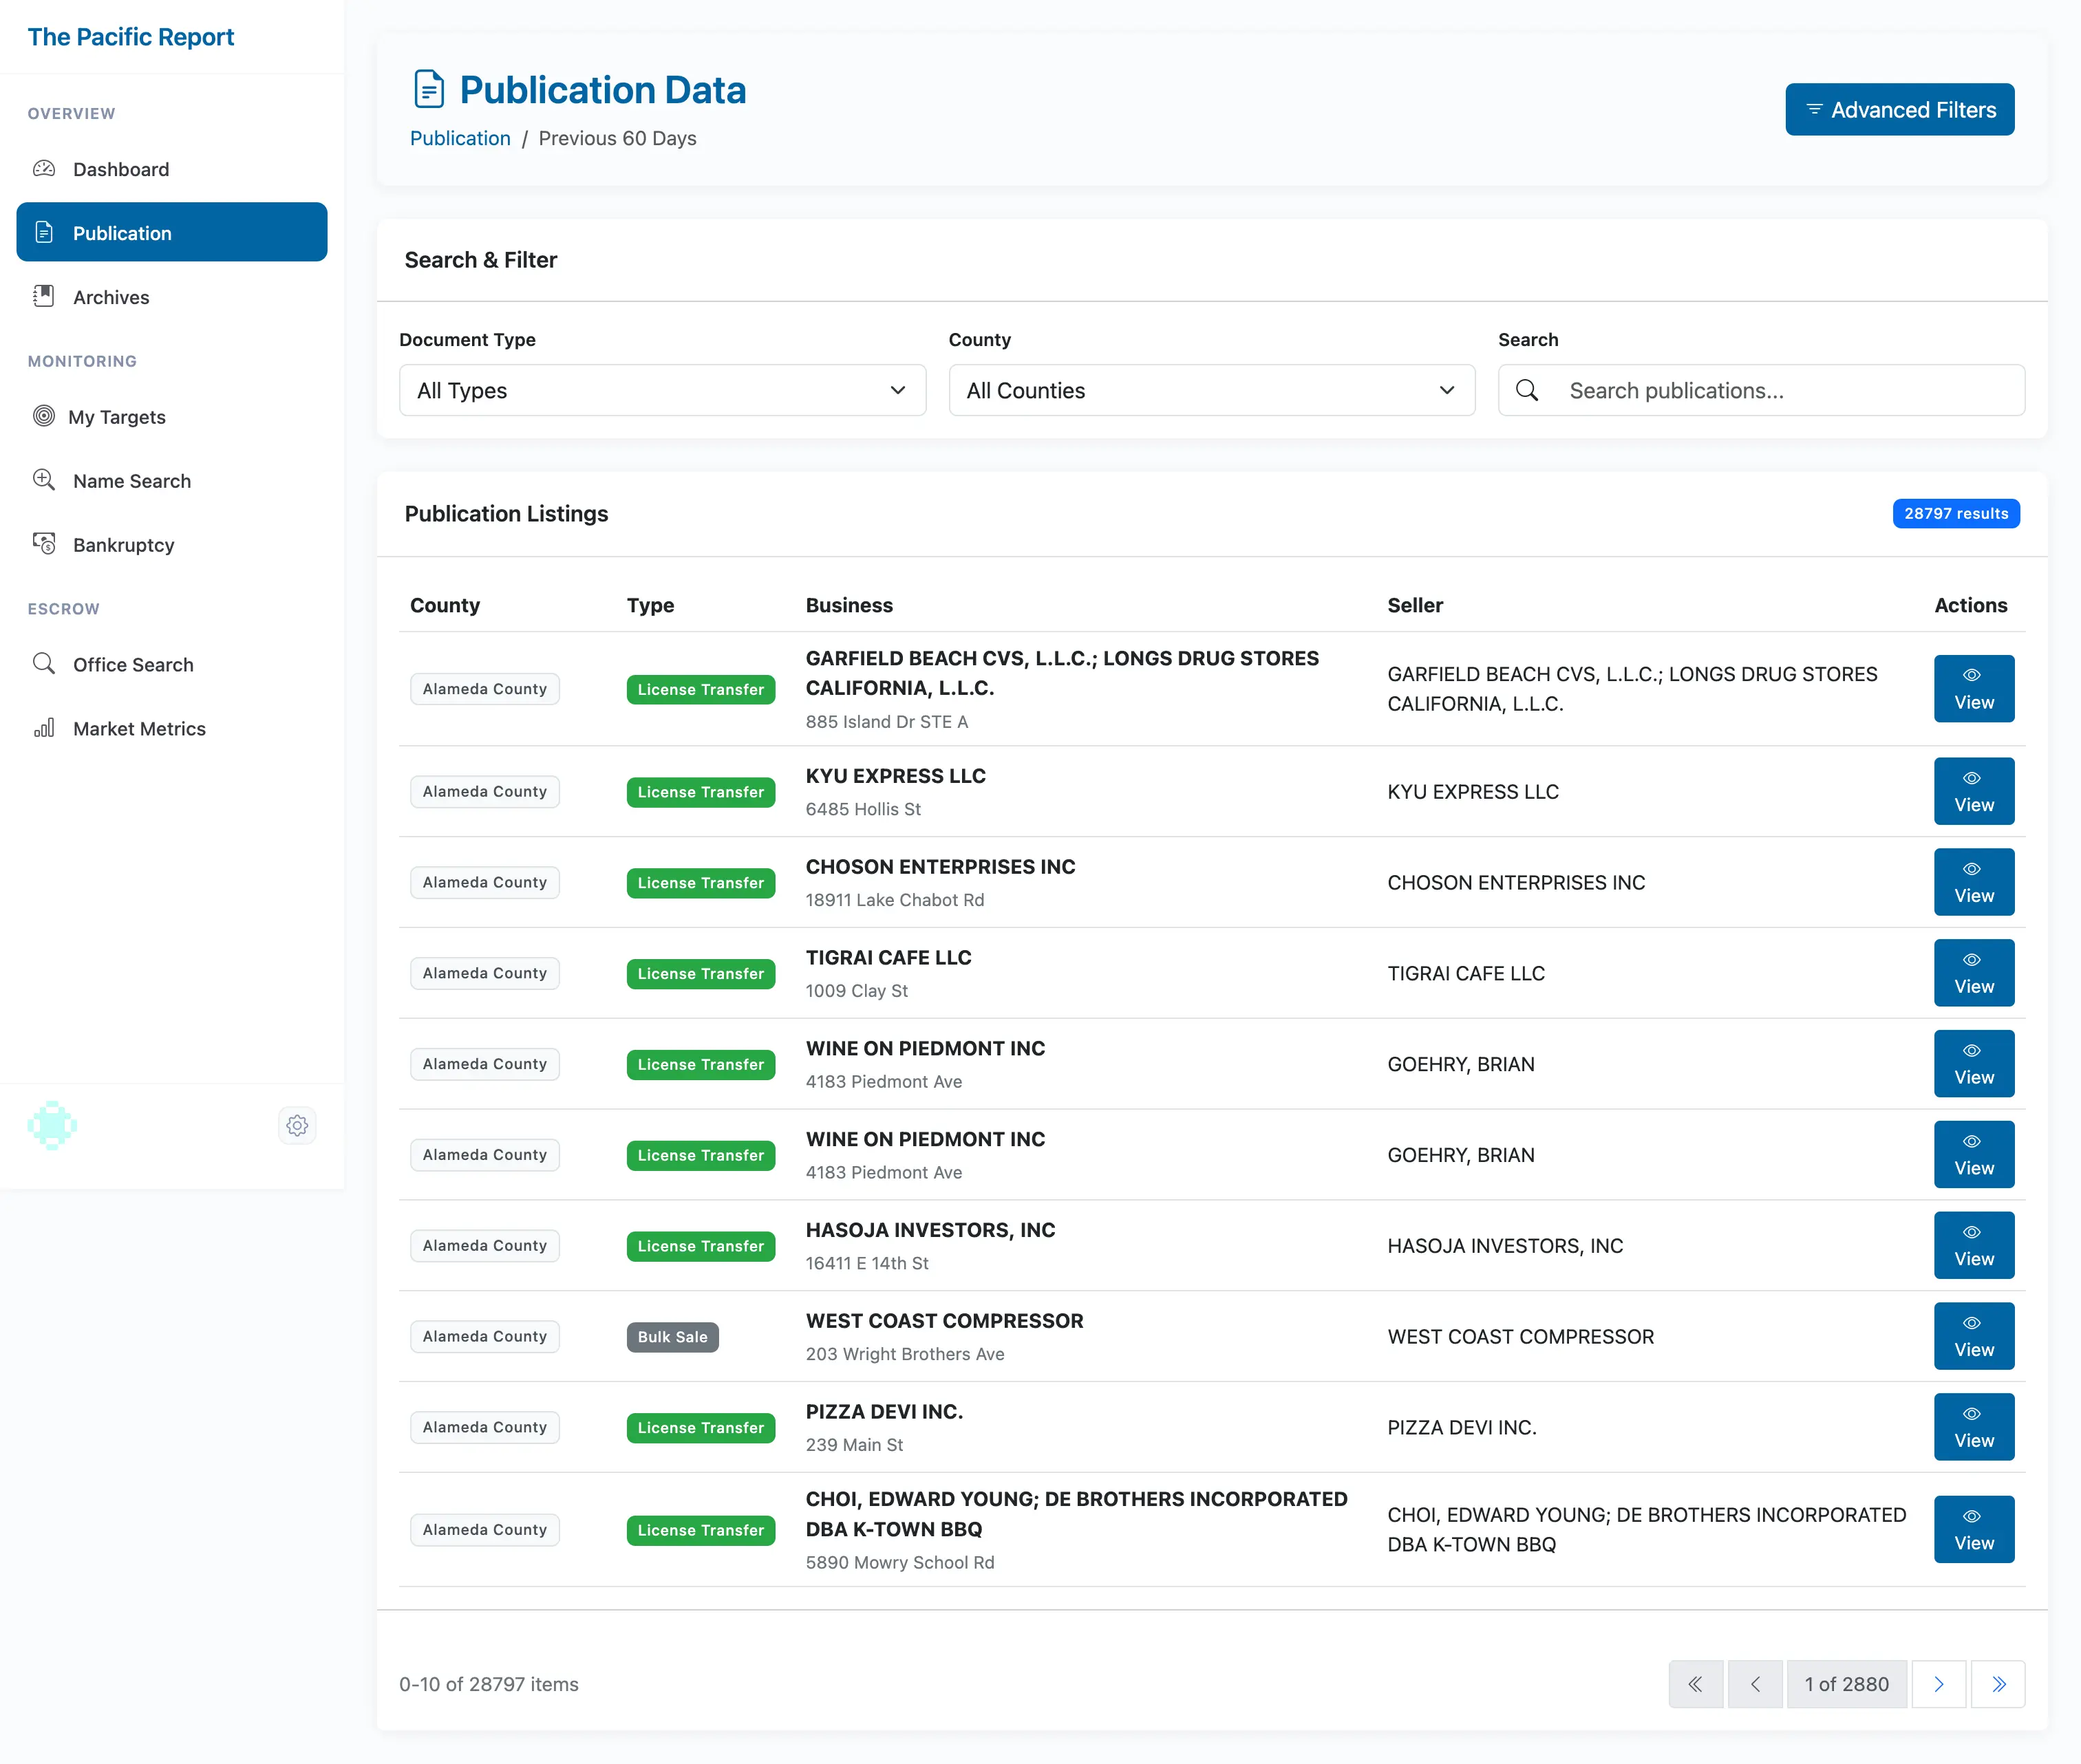Click The Pacific Report logo title

point(131,37)
